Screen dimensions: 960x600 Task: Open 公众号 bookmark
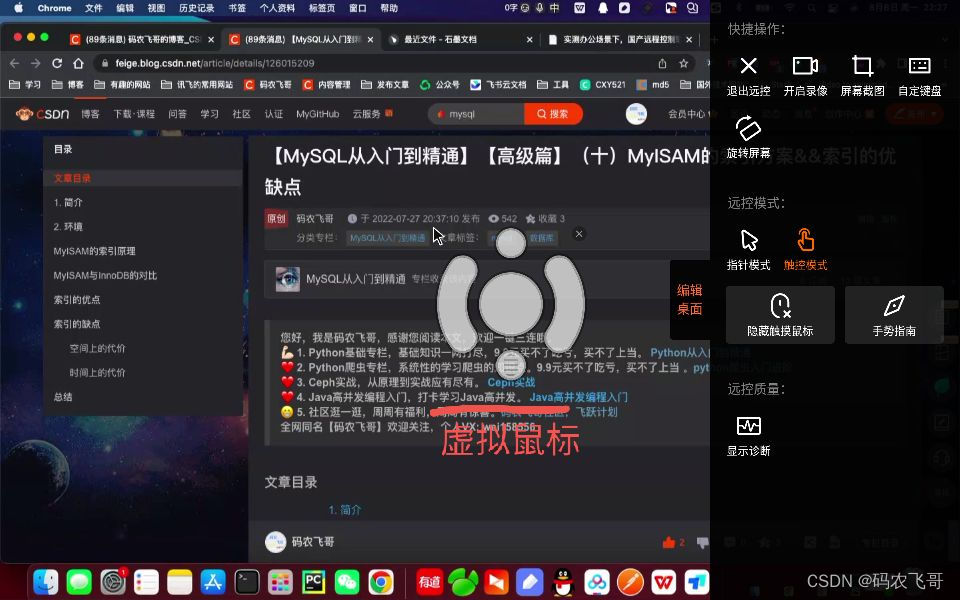coord(440,84)
